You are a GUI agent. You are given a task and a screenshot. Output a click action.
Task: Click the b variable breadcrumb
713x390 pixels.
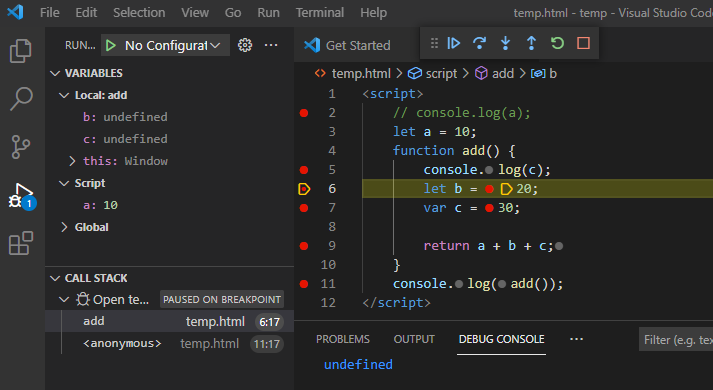(544, 74)
